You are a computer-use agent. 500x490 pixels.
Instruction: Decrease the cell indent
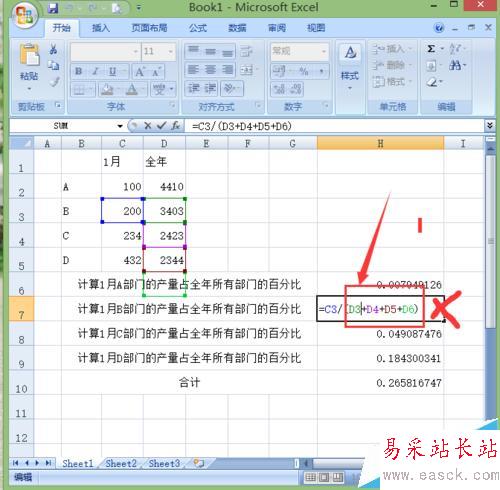pyautogui.click(x=193, y=88)
